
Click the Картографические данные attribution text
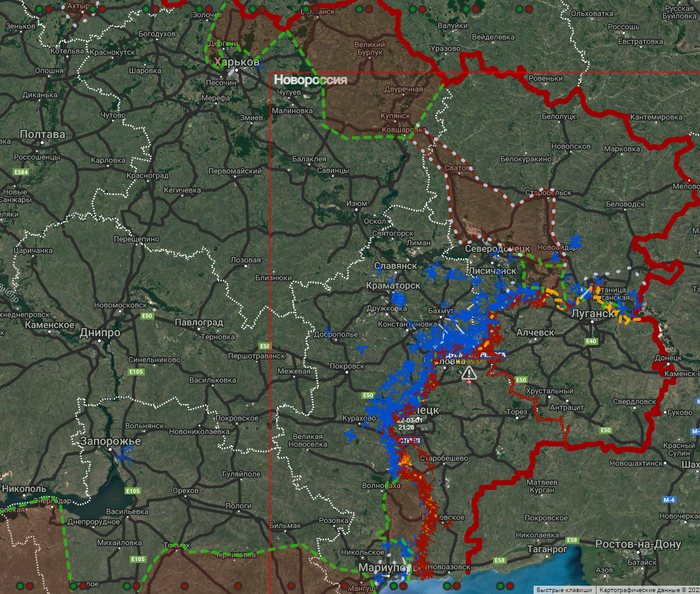click(x=648, y=590)
